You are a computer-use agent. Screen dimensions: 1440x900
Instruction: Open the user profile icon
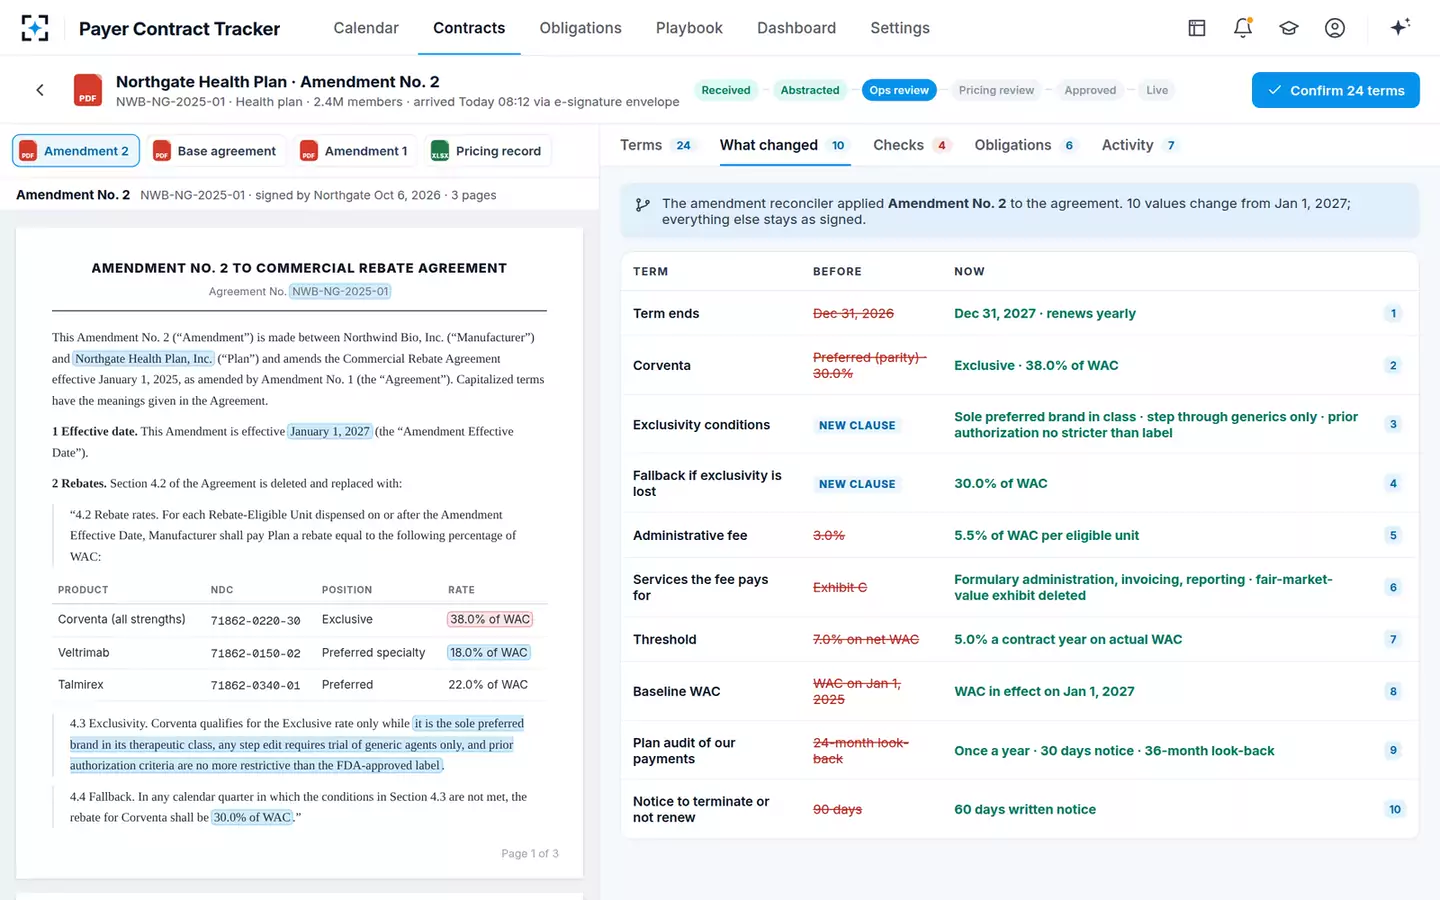point(1335,28)
